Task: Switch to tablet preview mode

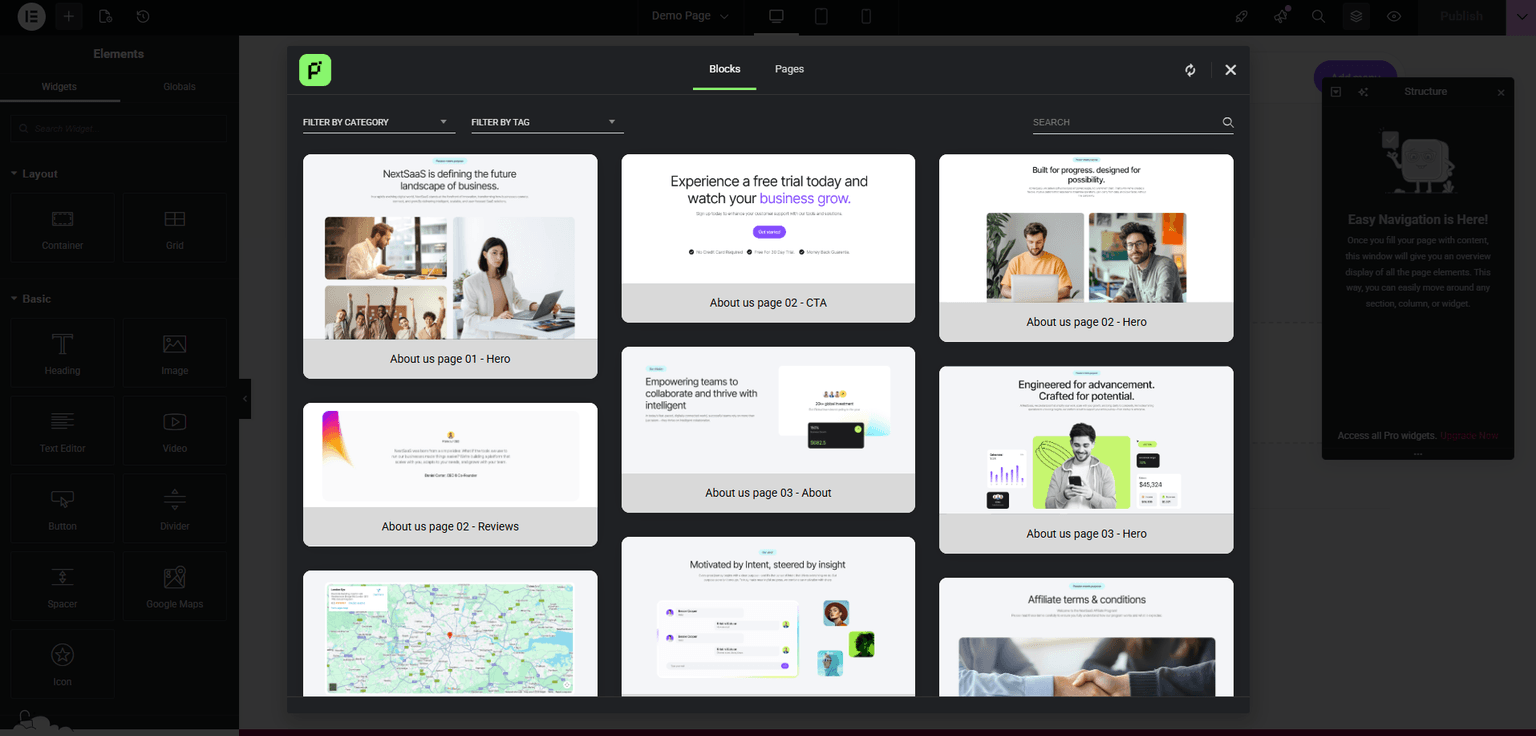Action: pos(820,16)
